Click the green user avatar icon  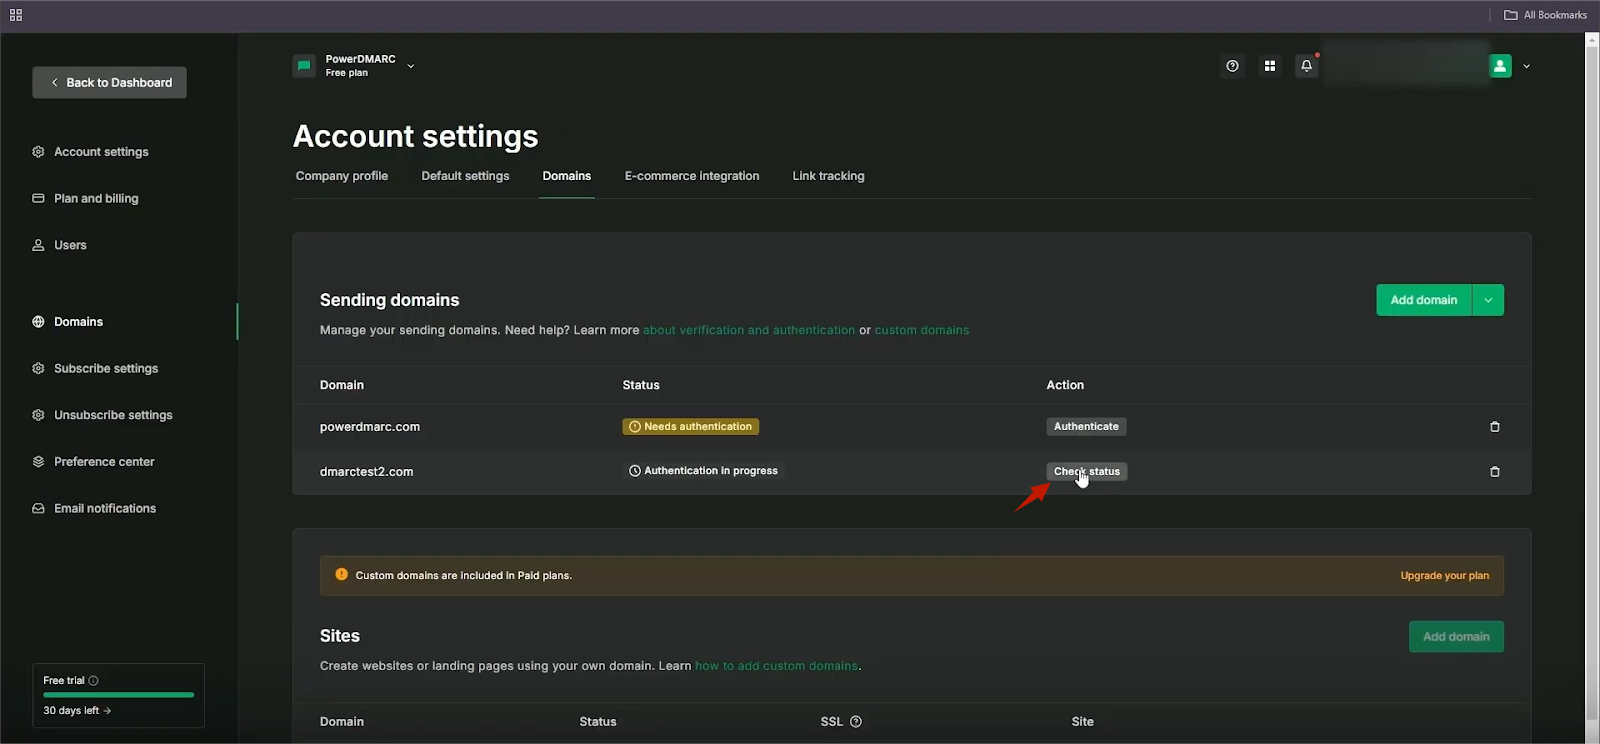[x=1500, y=66]
